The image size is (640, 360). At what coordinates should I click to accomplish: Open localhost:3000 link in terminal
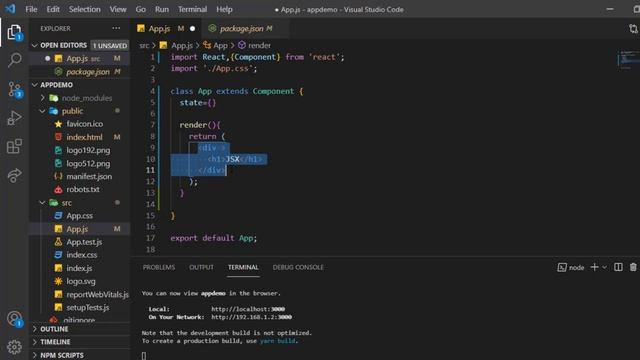pyautogui.click(x=248, y=309)
